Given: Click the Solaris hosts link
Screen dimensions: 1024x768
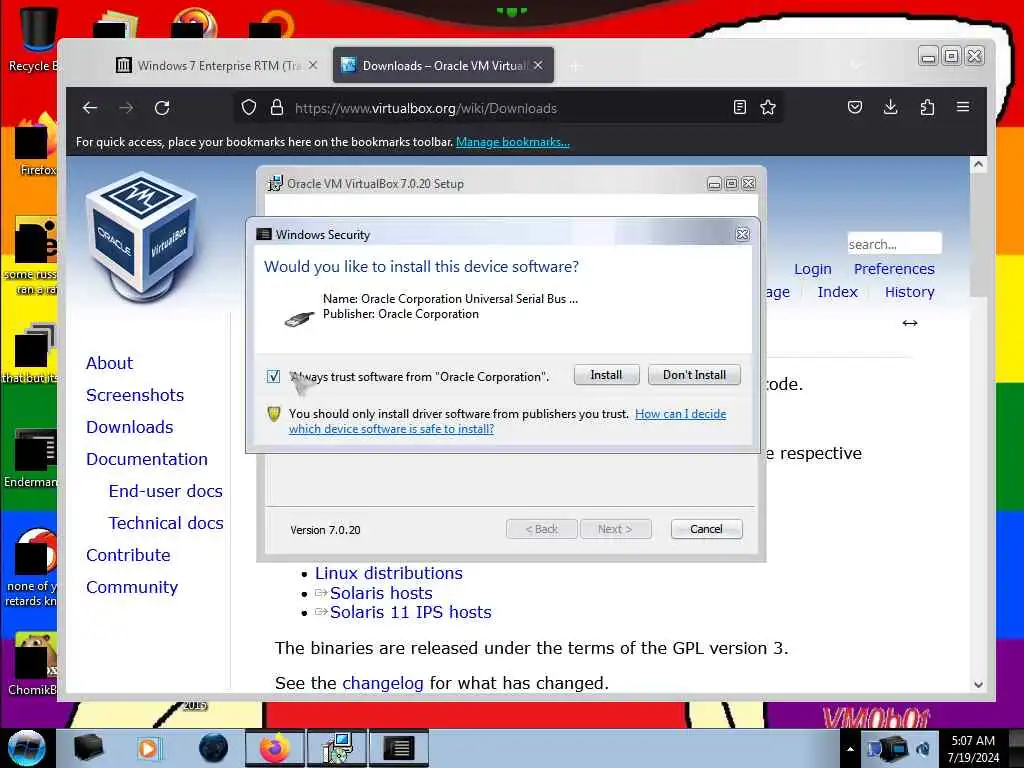Looking at the screenshot, I should [381, 593].
